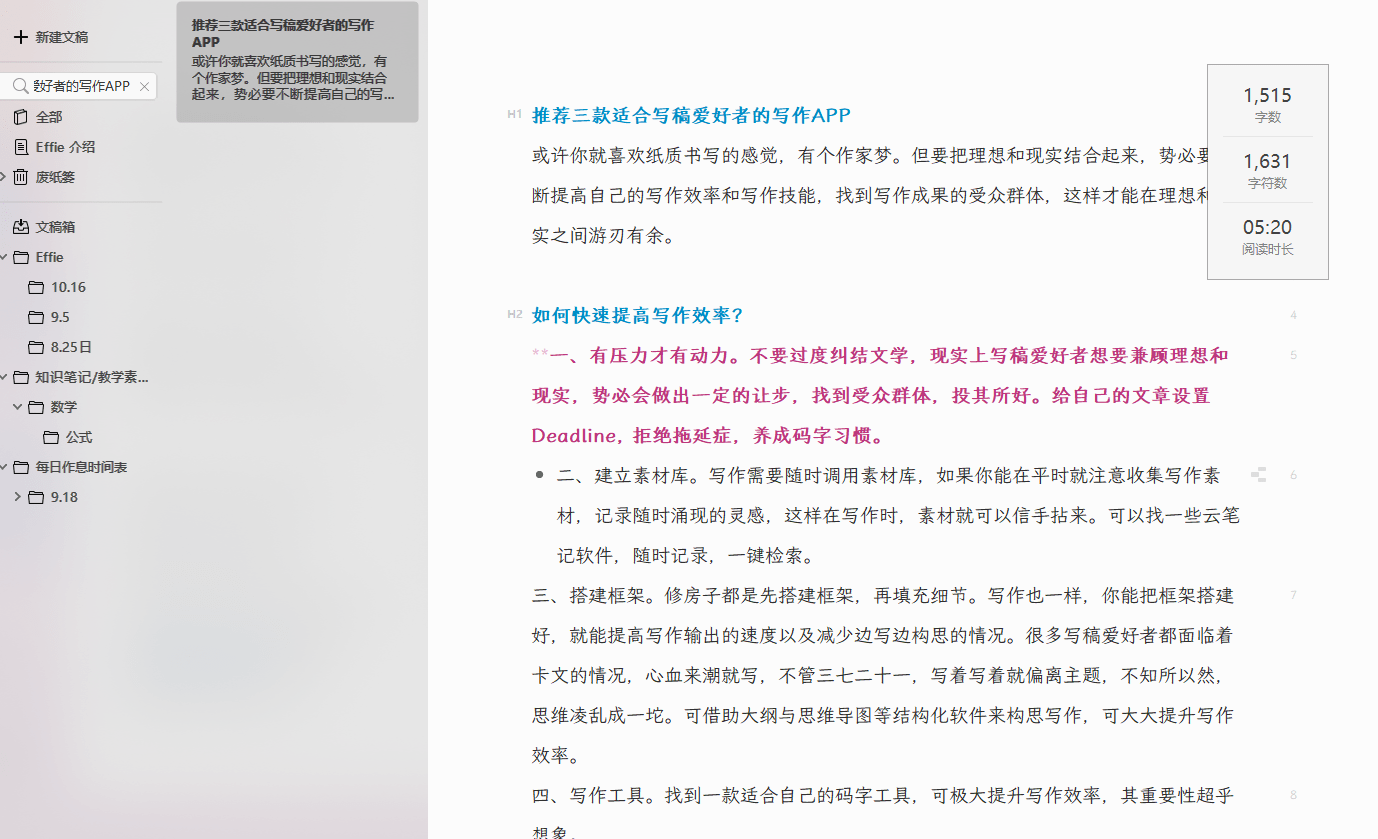Image resolution: width=1378 pixels, height=839 pixels.
Task: Open the 每日作息时间表 folder
Action: click(75, 467)
